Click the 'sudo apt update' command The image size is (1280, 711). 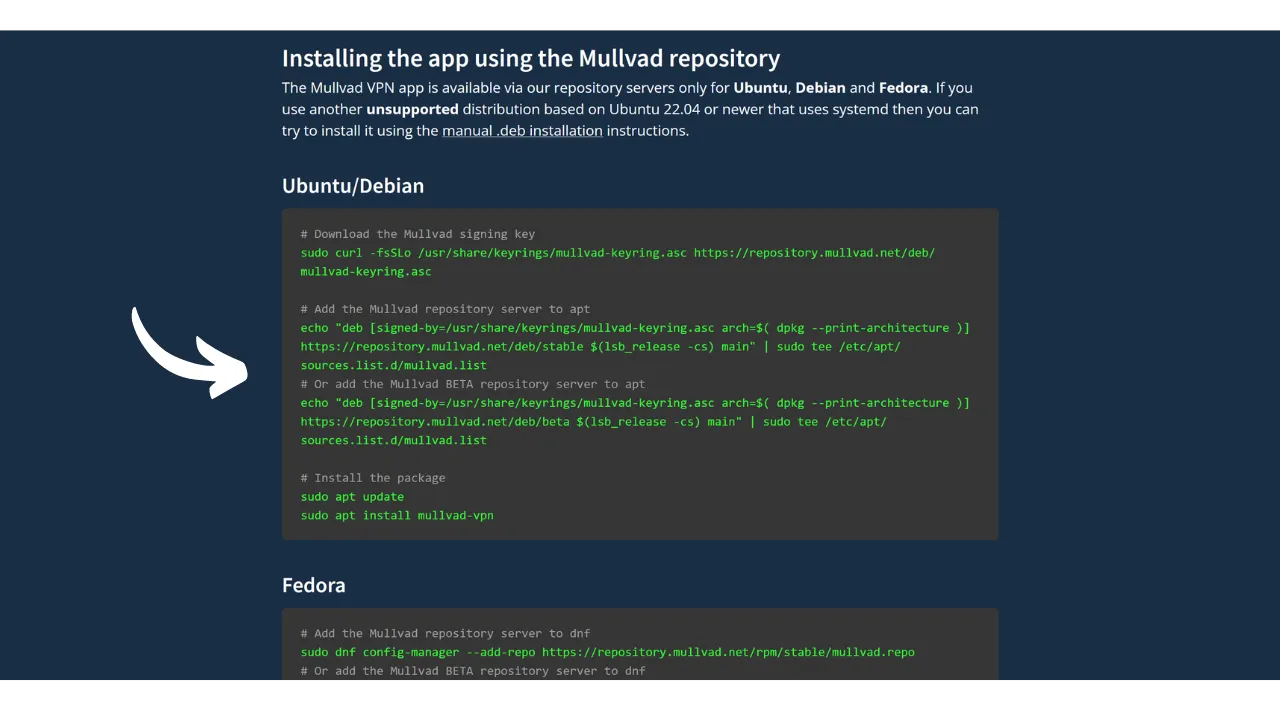[x=352, y=497]
